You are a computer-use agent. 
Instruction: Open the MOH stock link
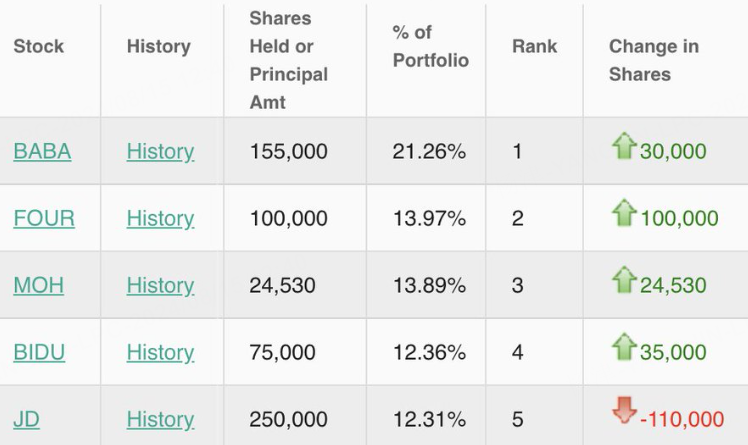click(38, 286)
